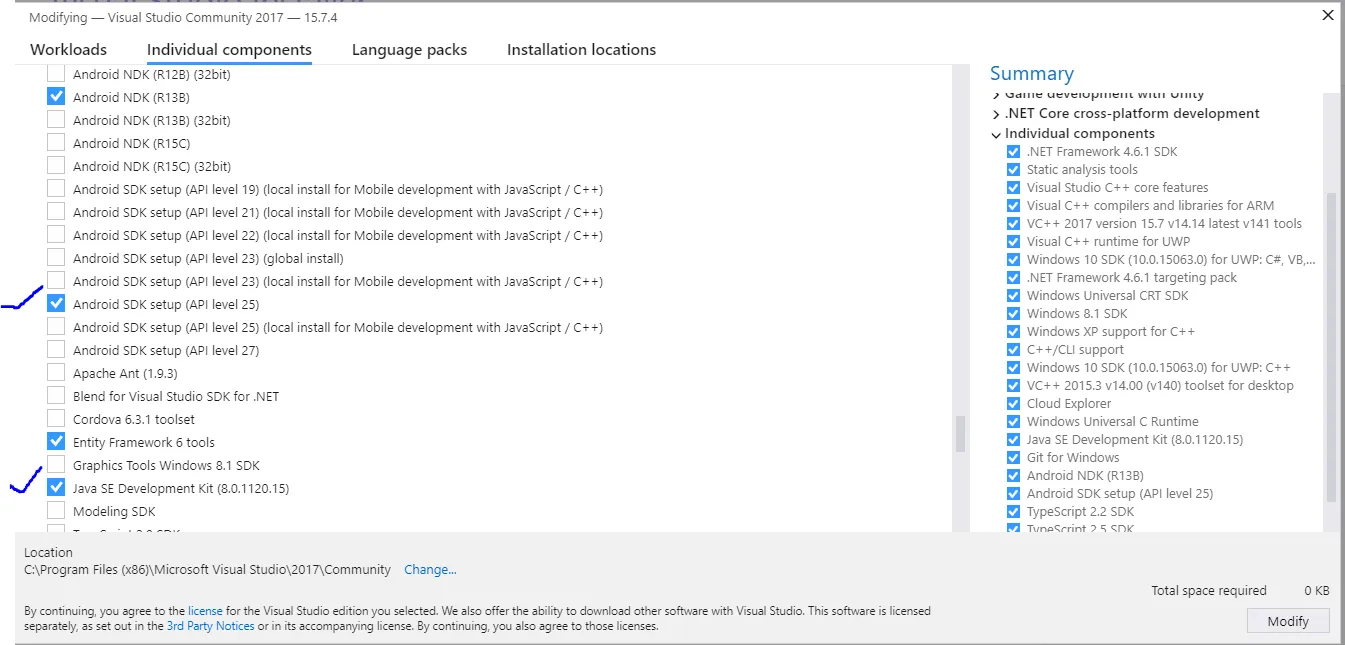Uncheck Java SE Development Kit in Summary
This screenshot has width=1345, height=645.
click(1013, 440)
